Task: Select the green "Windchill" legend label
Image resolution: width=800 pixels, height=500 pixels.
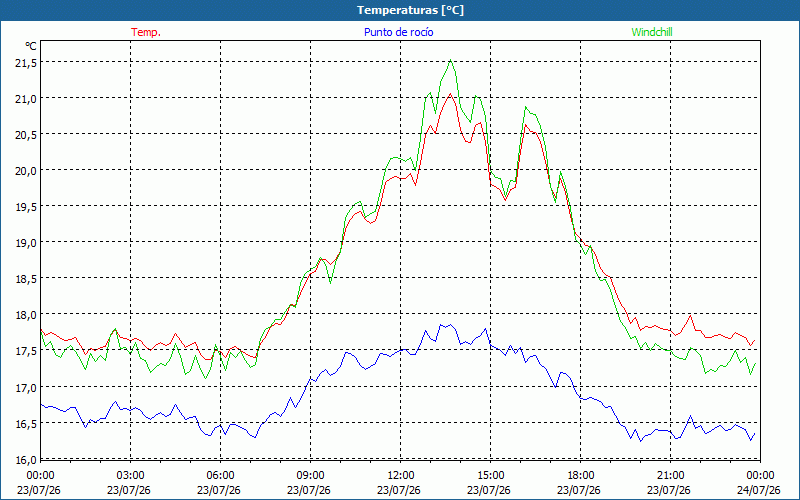Action: coord(652,32)
